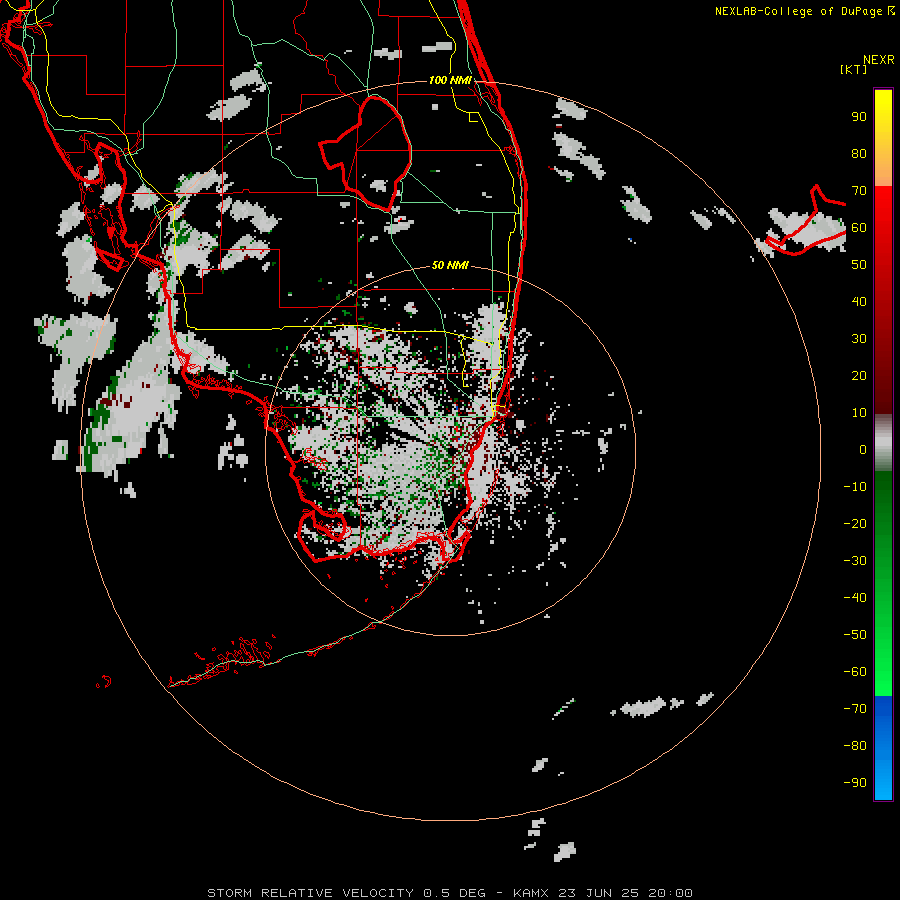The width and height of the screenshot is (900, 900).
Task: Click the -30 value on velocity scale
Action: click(x=855, y=561)
